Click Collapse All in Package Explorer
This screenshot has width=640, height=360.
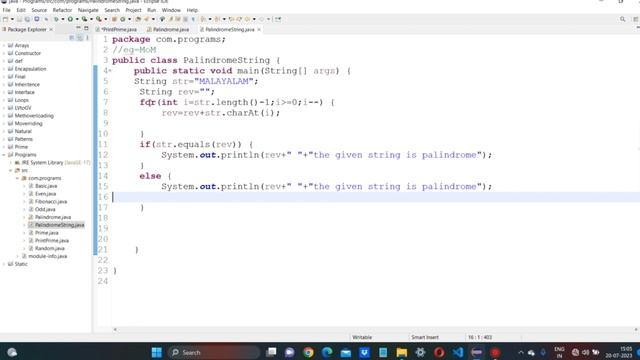(x=71, y=38)
